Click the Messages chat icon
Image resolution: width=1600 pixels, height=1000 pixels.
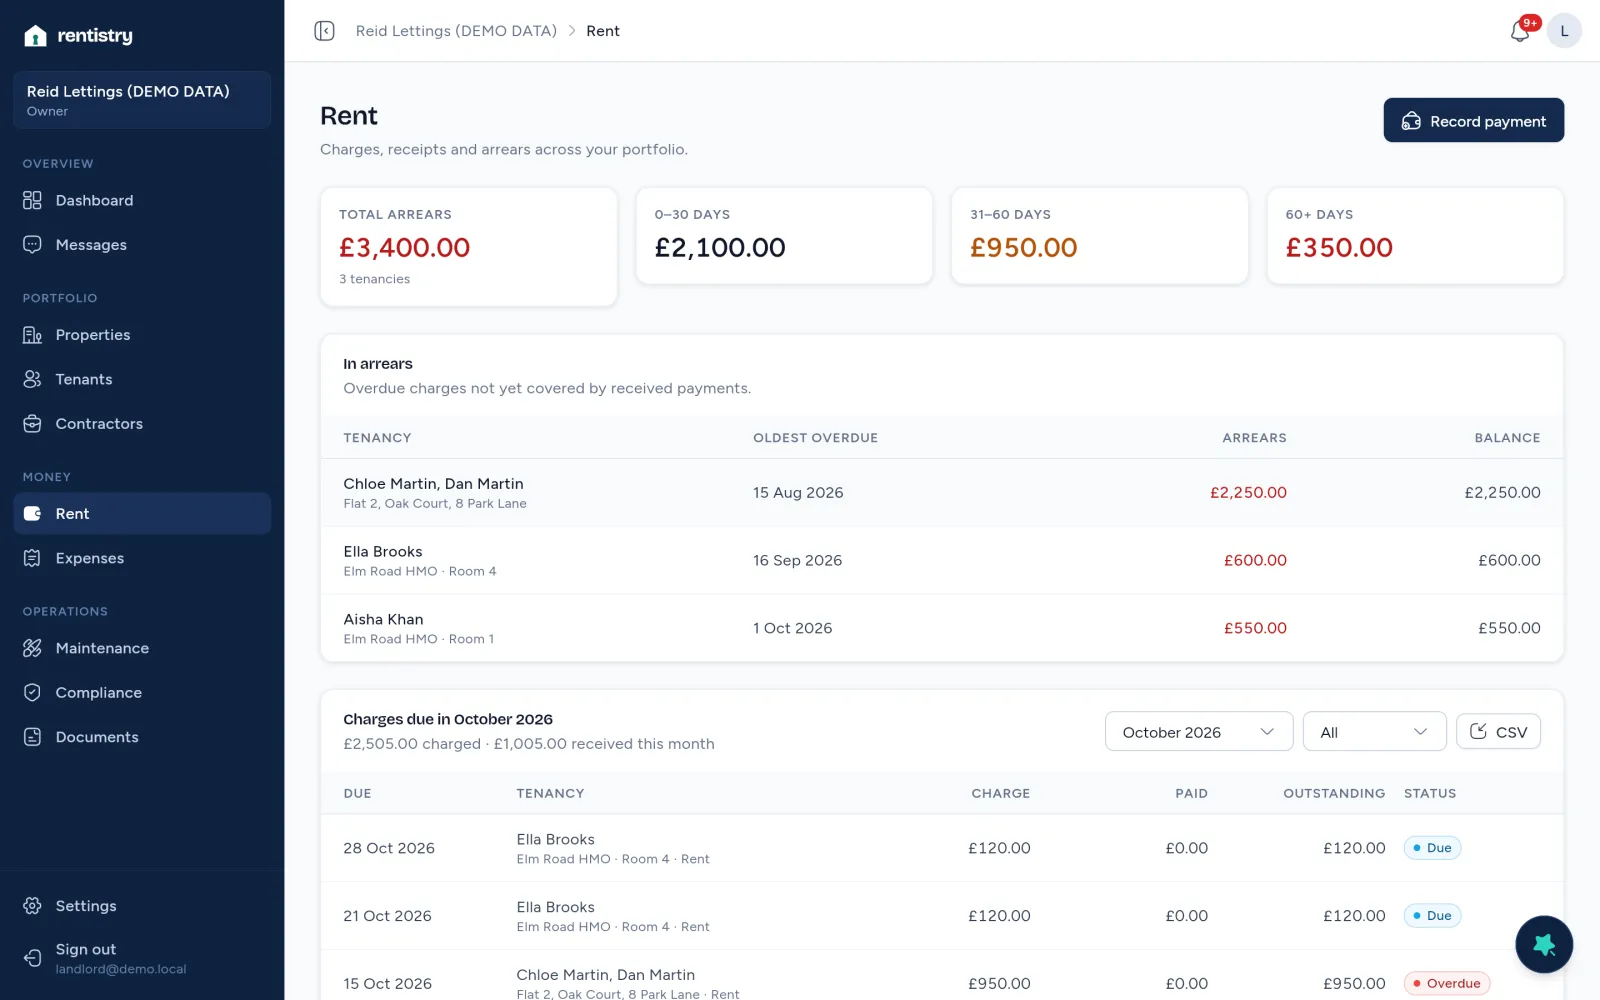tap(32, 245)
